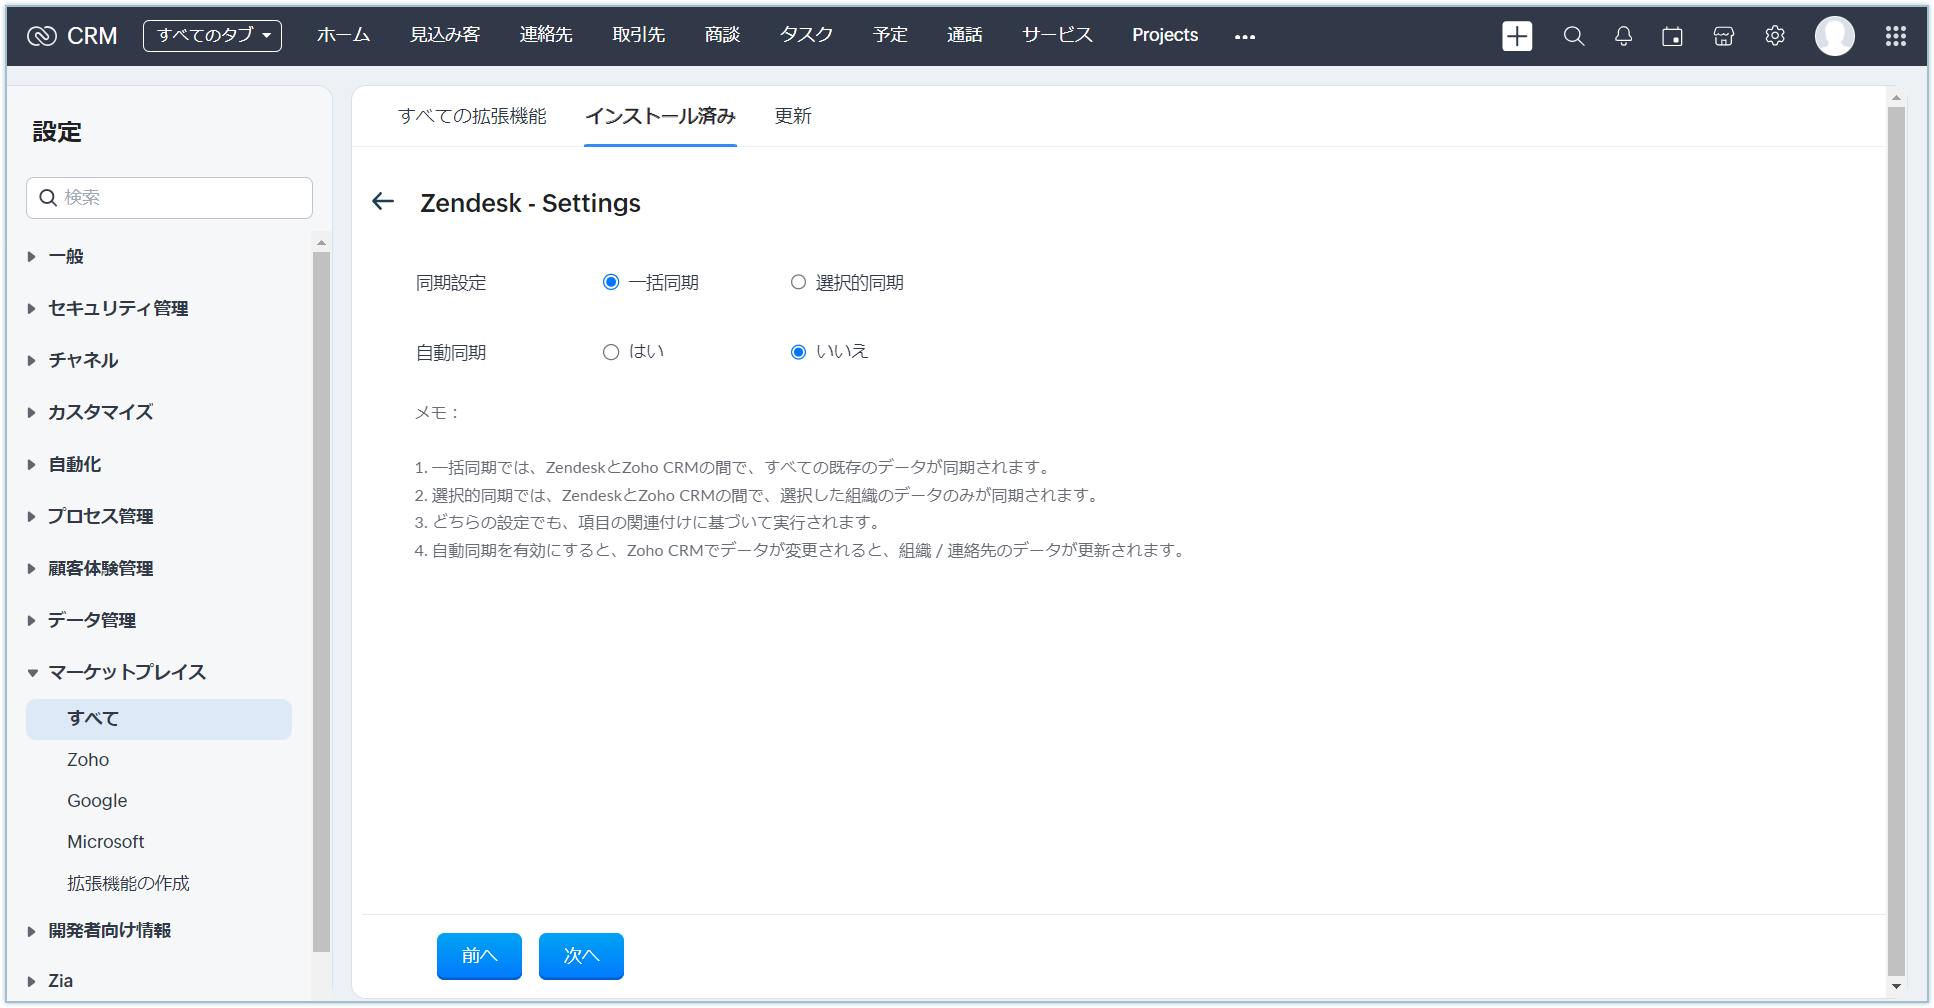This screenshot has height=1008, width=1934.
Task: Open the 商談 menu item
Action: coord(722,35)
